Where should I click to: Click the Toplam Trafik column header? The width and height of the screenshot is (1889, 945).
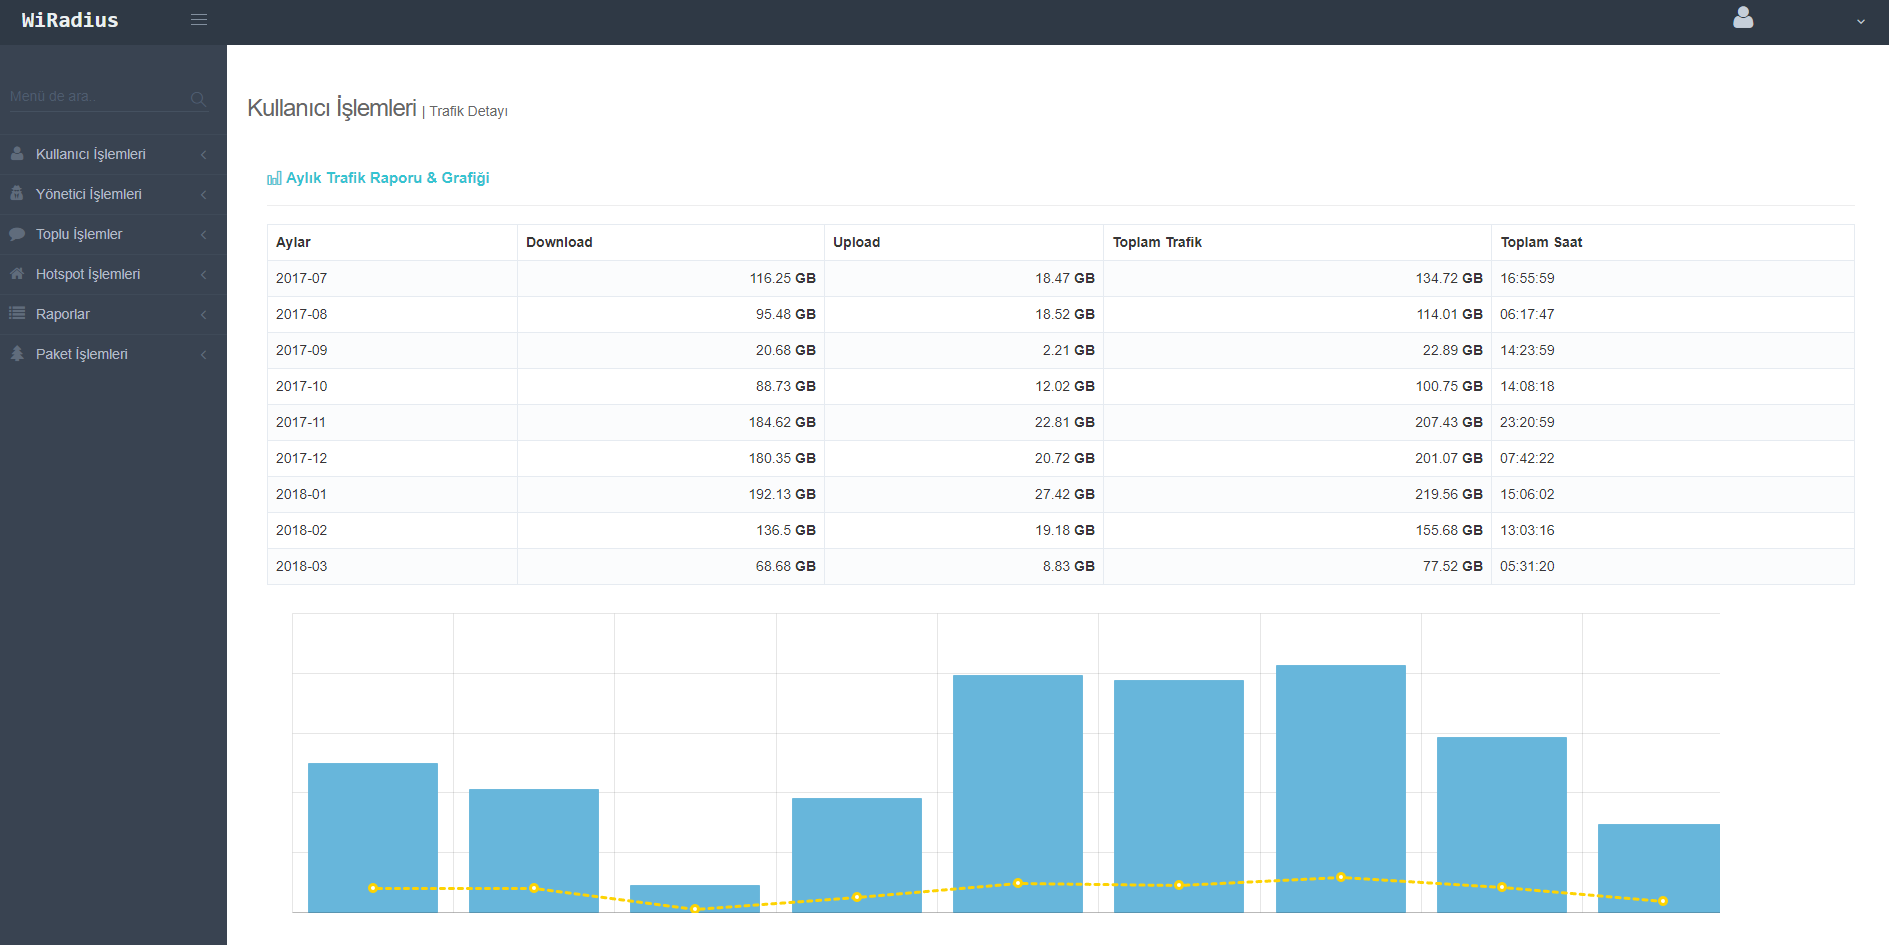coord(1157,242)
